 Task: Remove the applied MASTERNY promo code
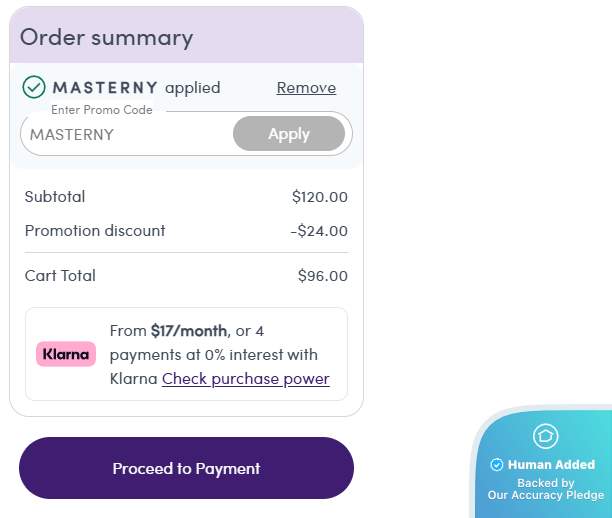[306, 88]
